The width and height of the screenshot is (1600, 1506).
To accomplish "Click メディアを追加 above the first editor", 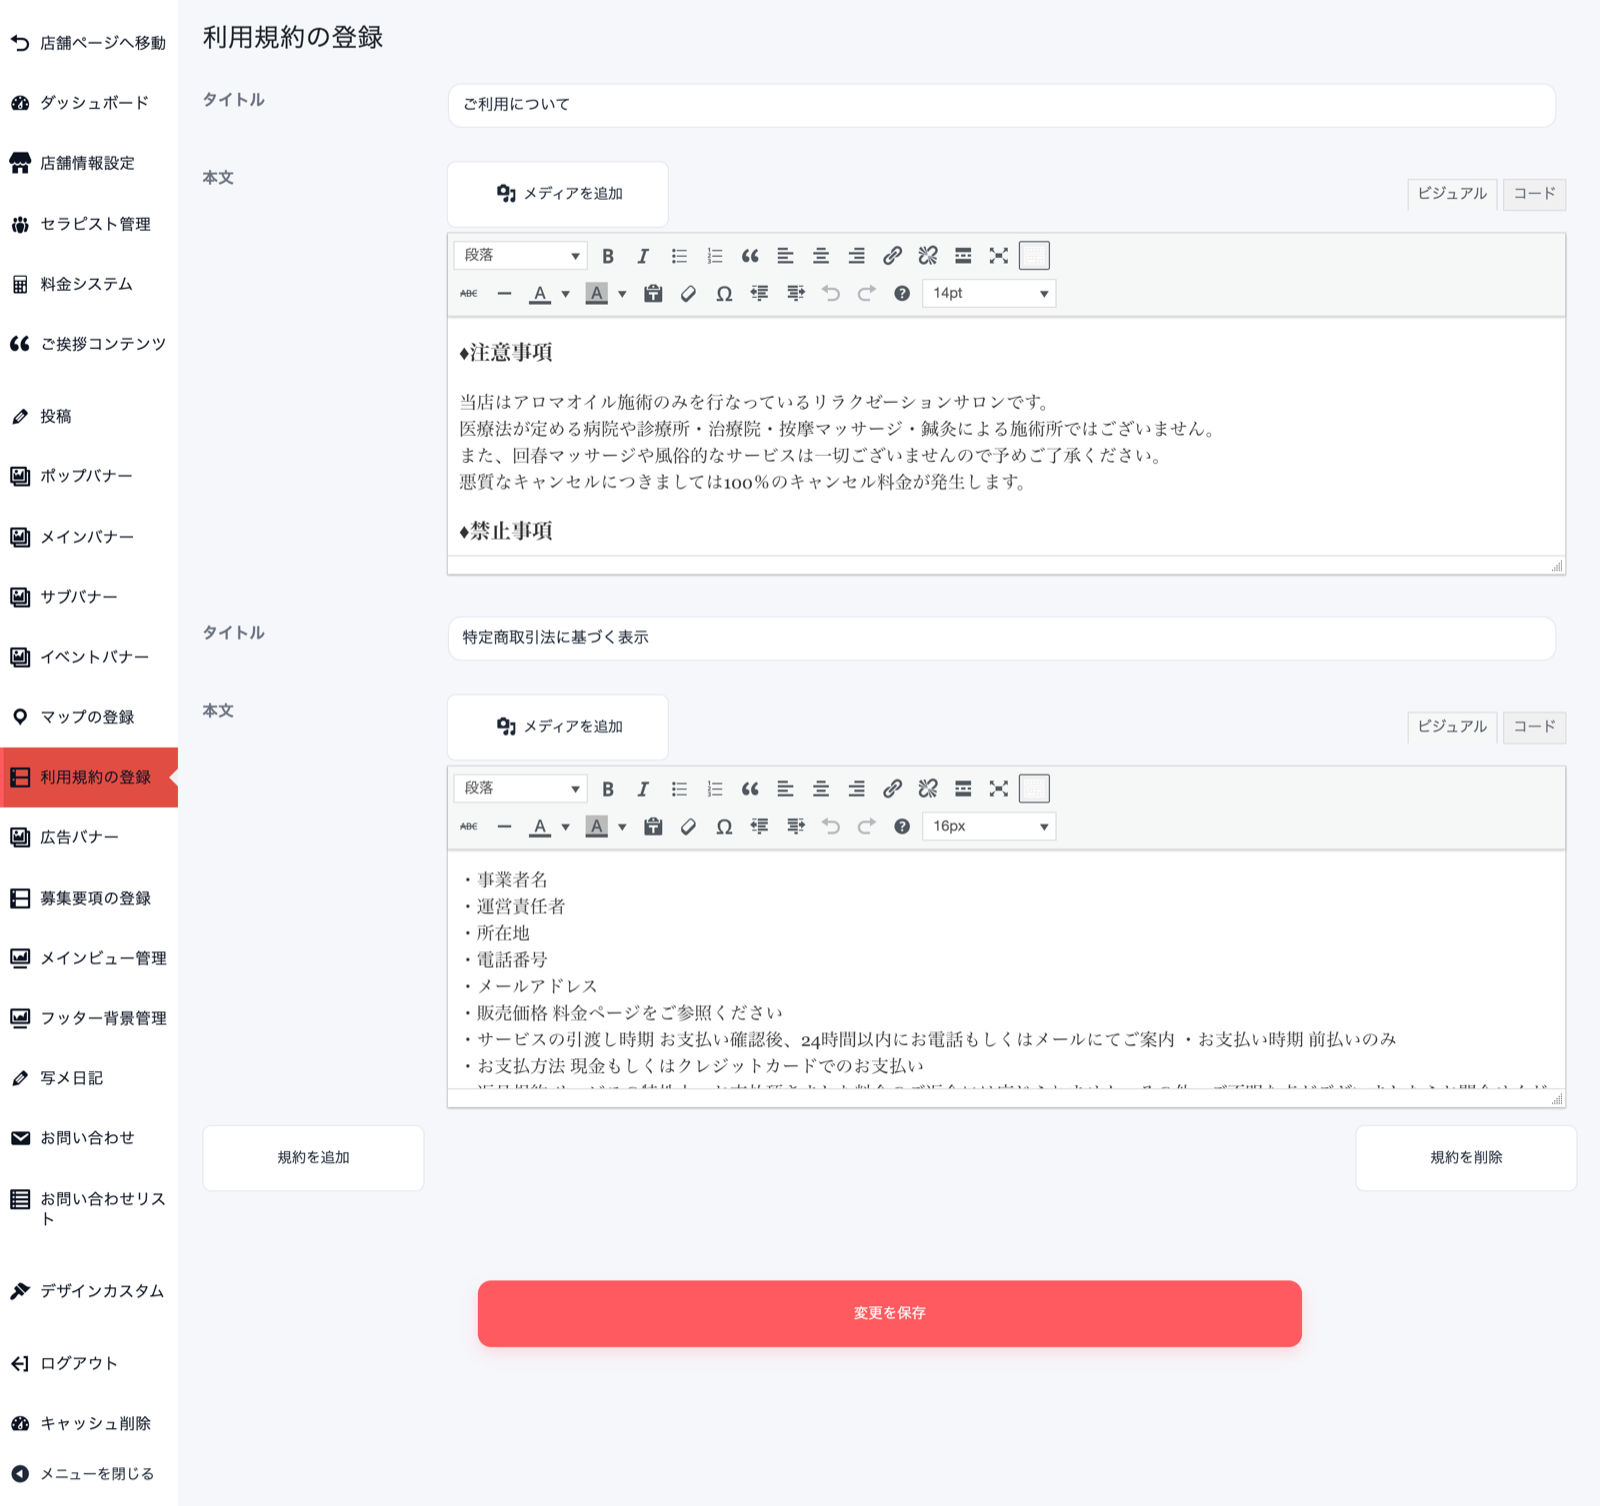I will click(558, 194).
